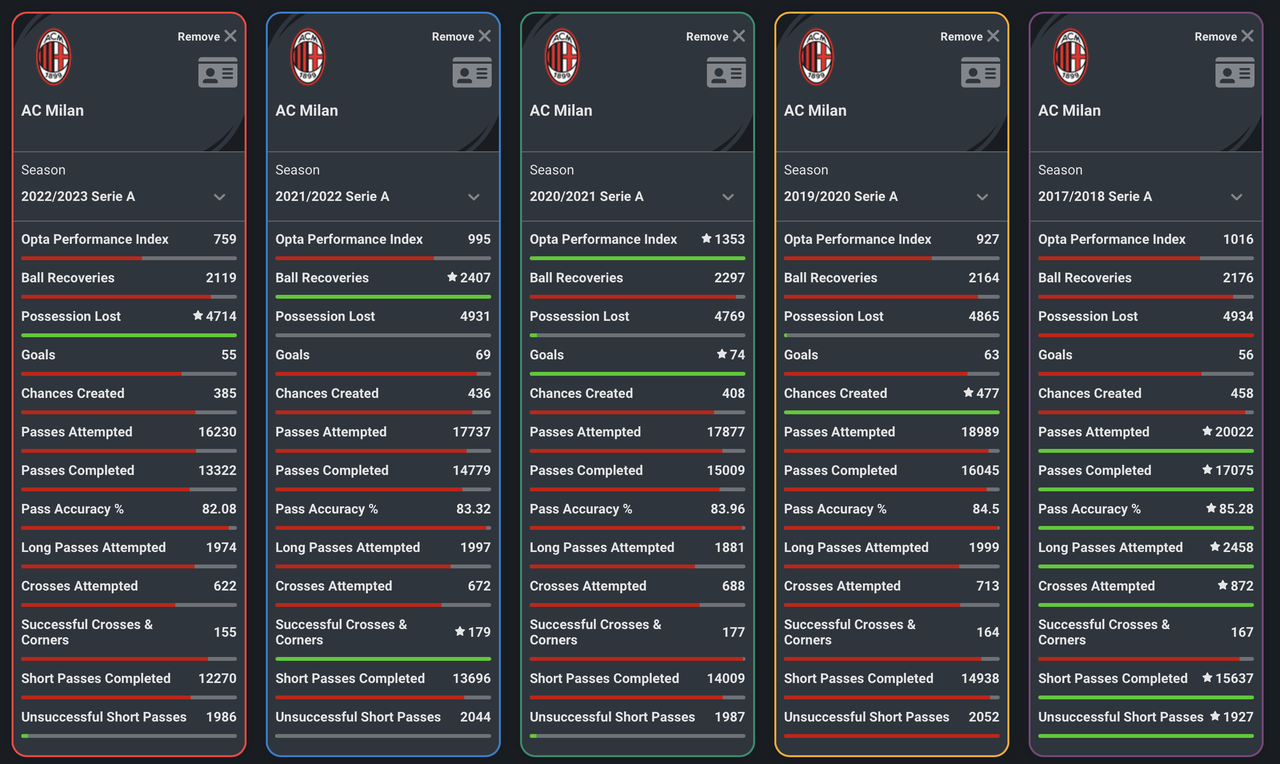Click the Opta Performance Index value 927
The height and width of the screenshot is (764, 1280).
pyautogui.click(x=987, y=239)
